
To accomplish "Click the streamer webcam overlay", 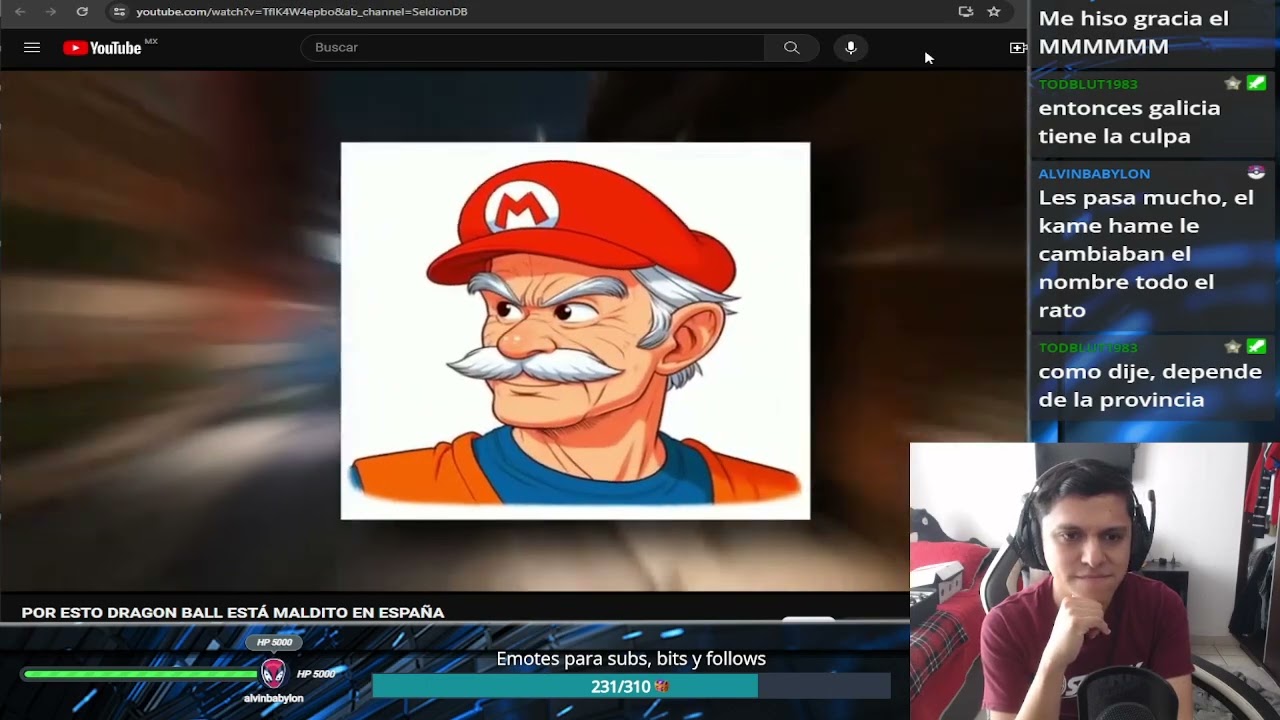I will coord(1095,581).
